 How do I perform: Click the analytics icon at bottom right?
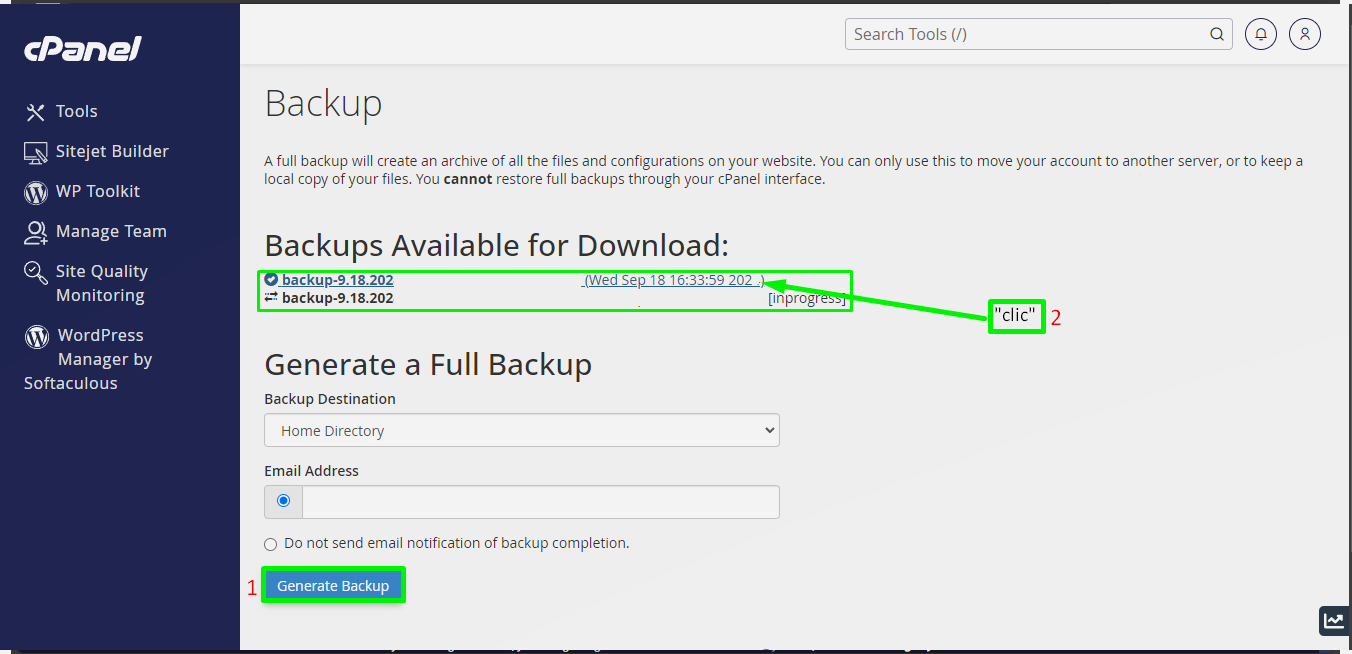[x=1334, y=620]
